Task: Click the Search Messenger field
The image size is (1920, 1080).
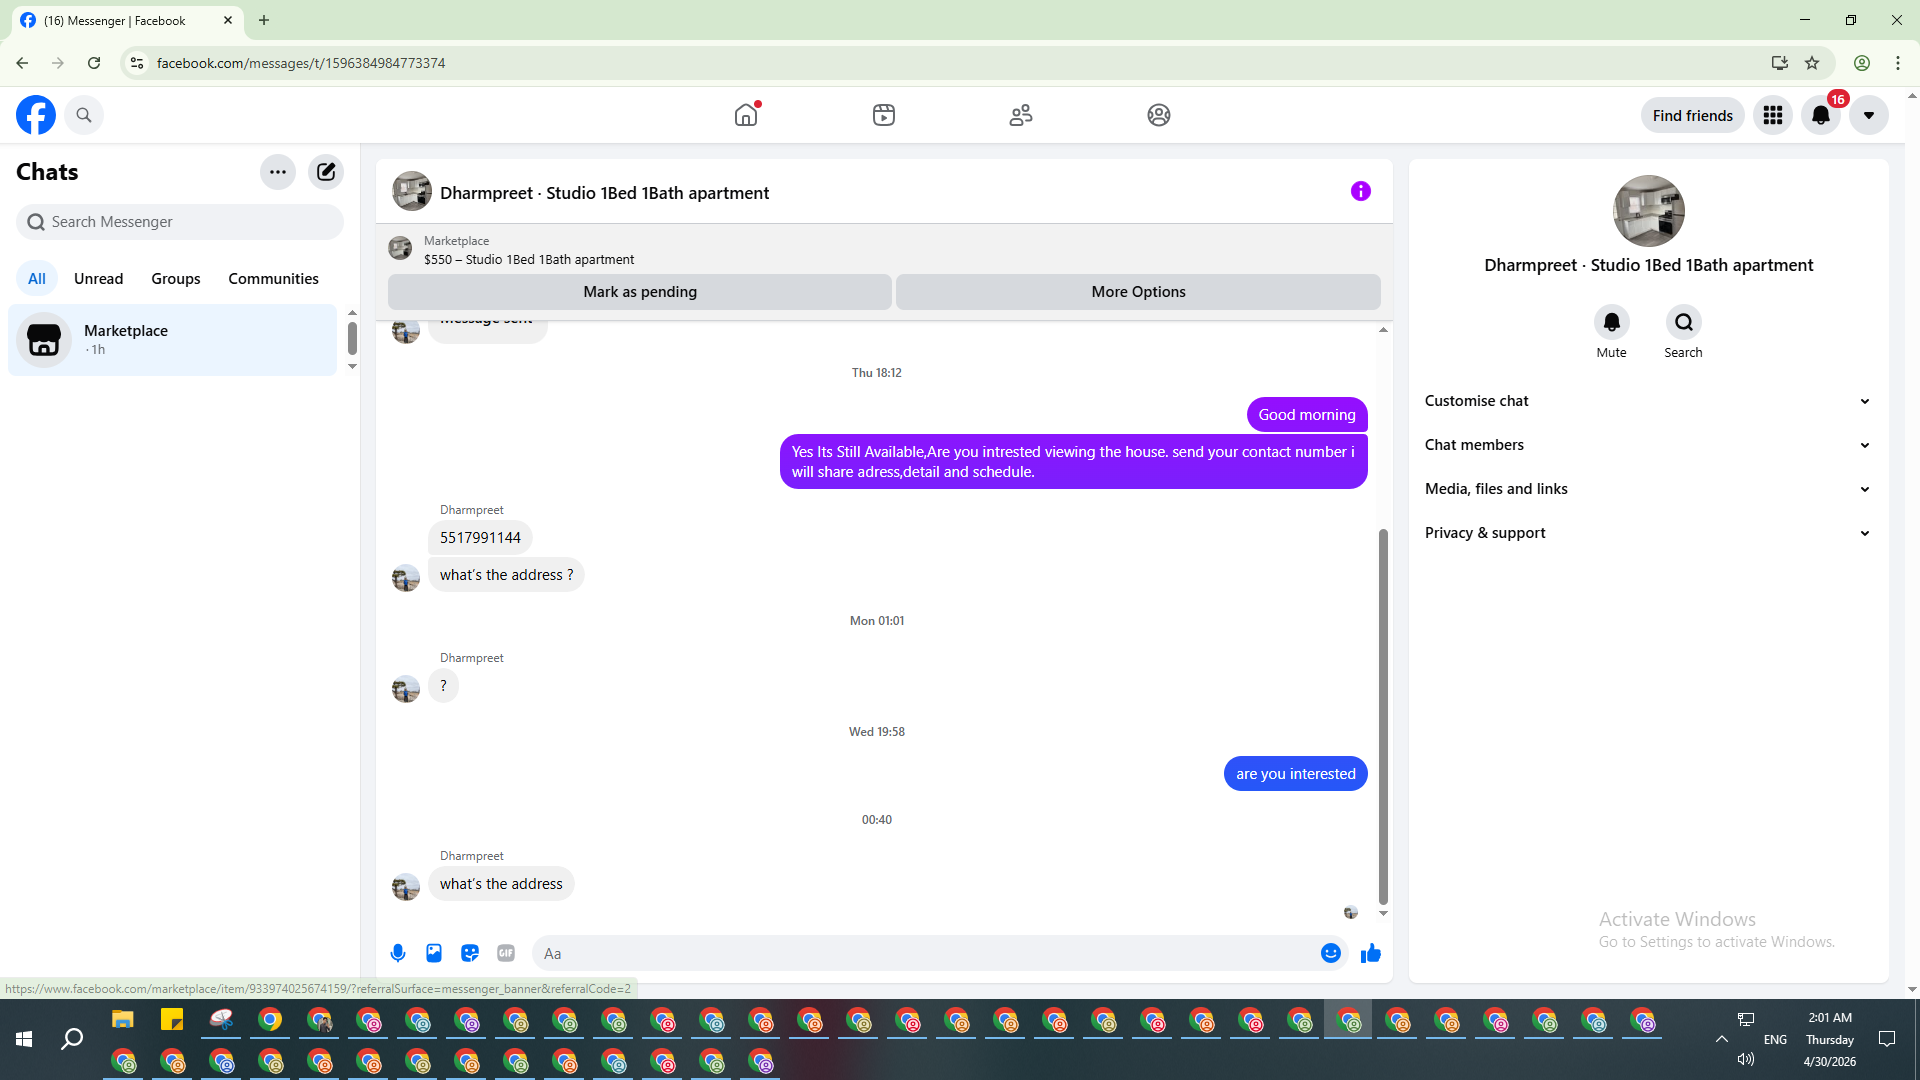Action: [180, 222]
